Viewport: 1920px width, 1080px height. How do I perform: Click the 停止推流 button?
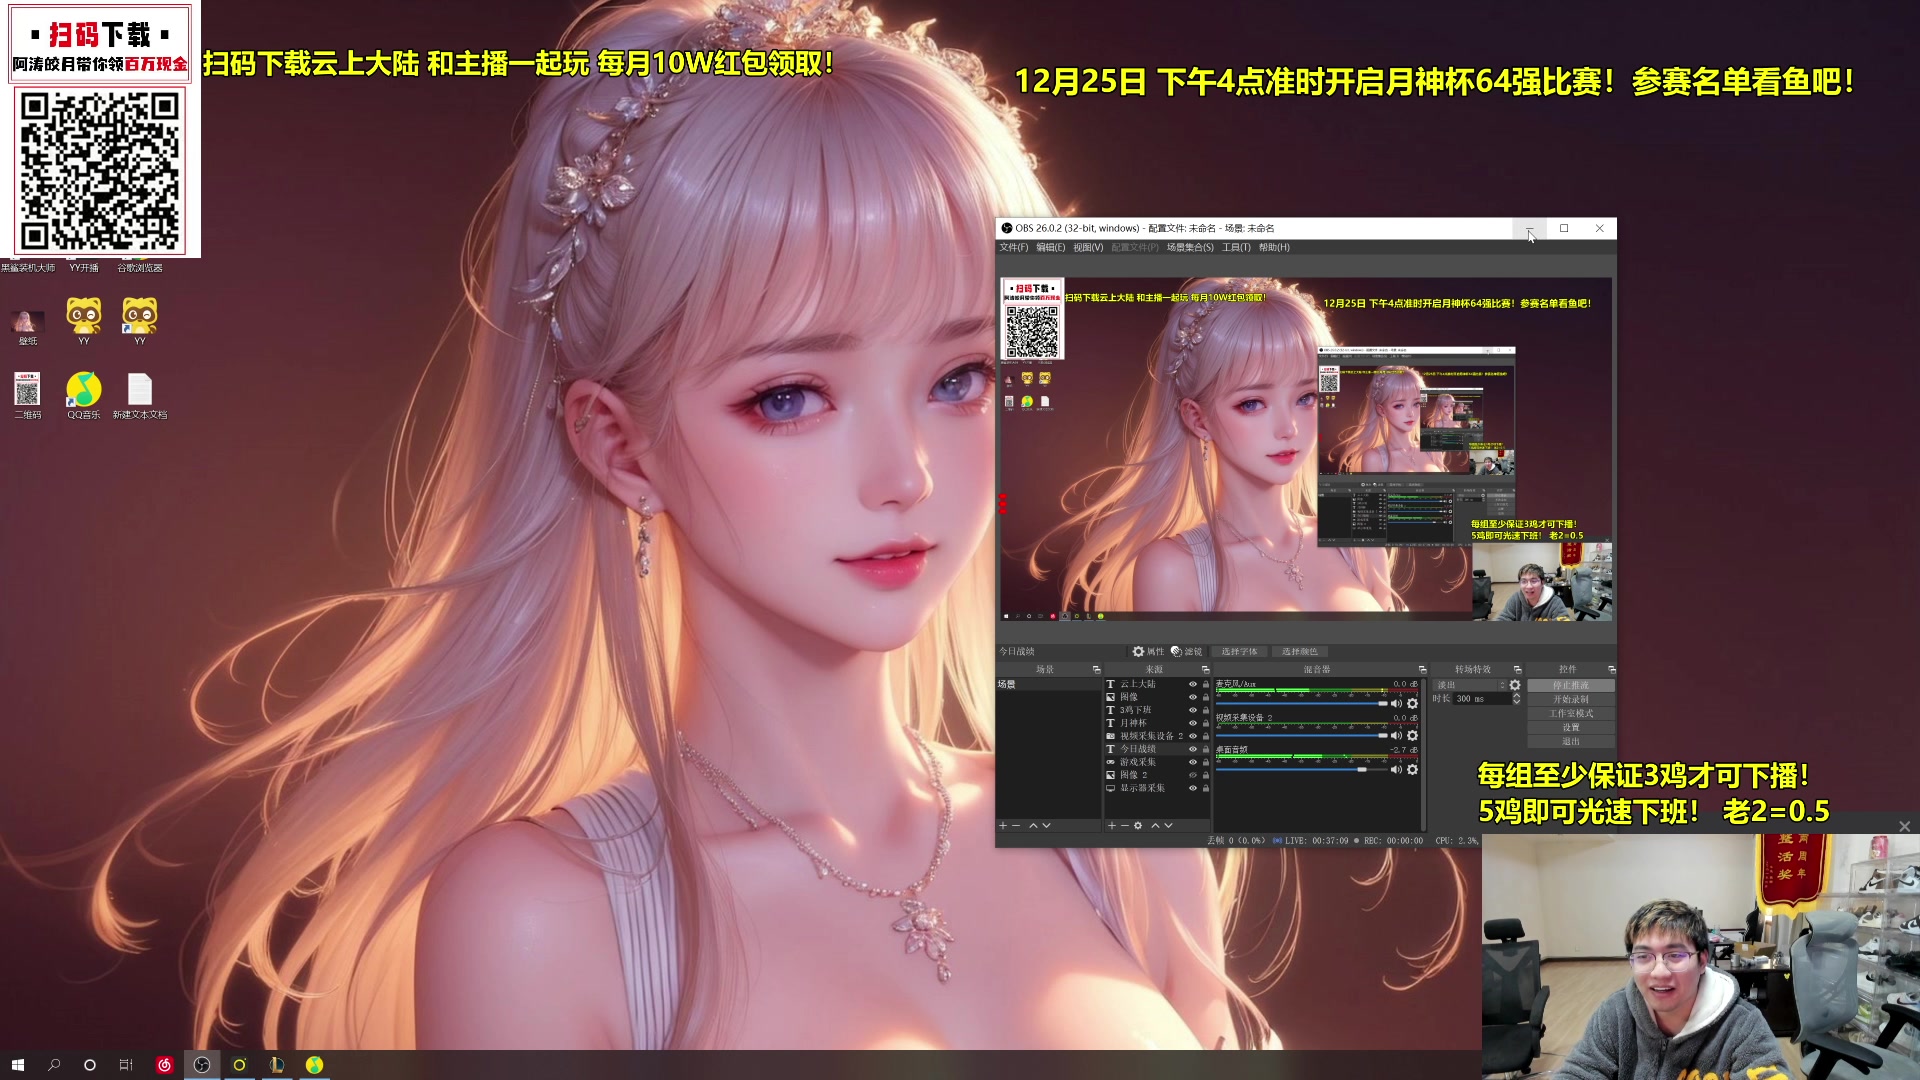coord(1570,686)
